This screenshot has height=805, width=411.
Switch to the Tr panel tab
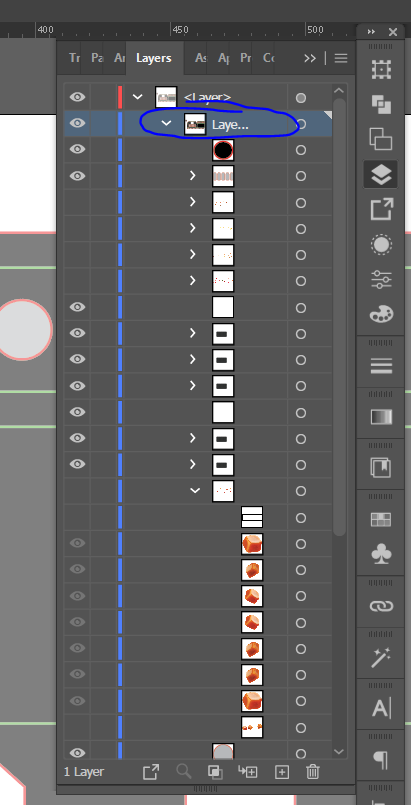tap(74, 58)
